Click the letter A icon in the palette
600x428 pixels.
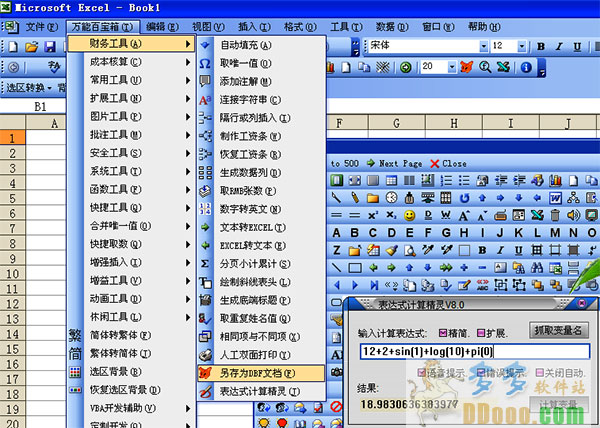tap(336, 233)
